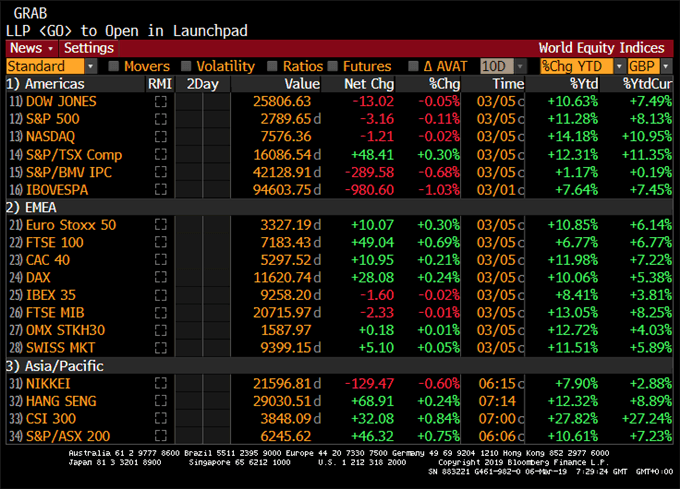Open the %Chg YTD dropdown
Screen dimensions: 680x489
click(x=619, y=66)
